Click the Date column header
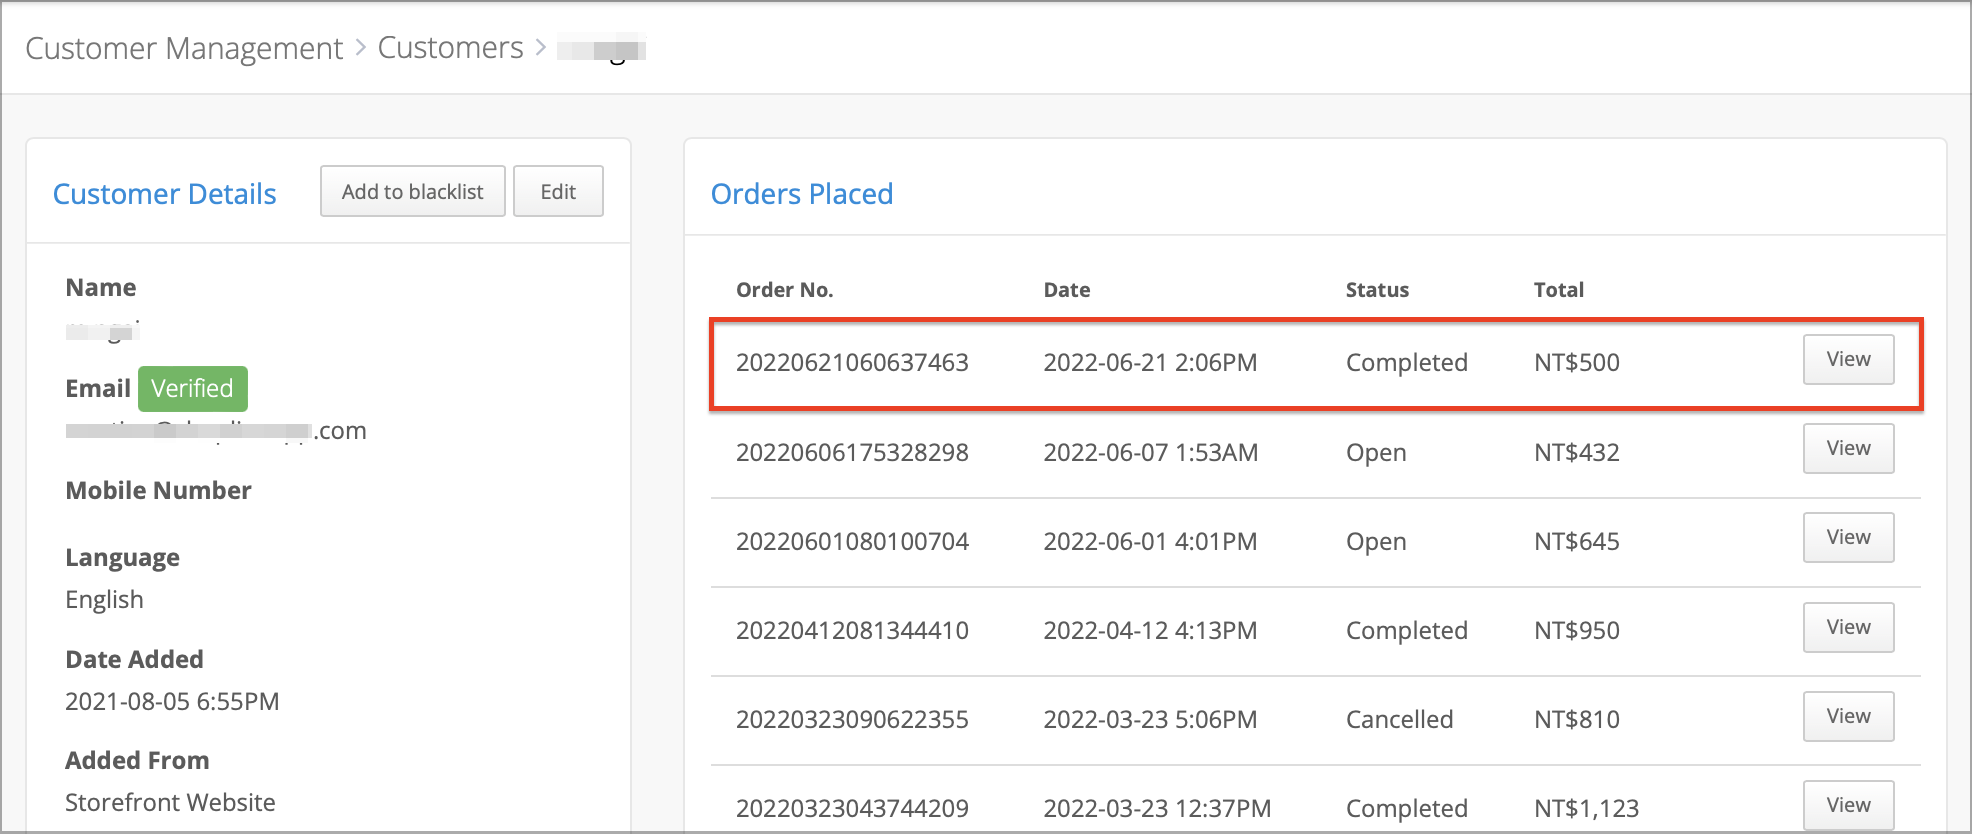This screenshot has height=834, width=1972. click(x=1067, y=290)
